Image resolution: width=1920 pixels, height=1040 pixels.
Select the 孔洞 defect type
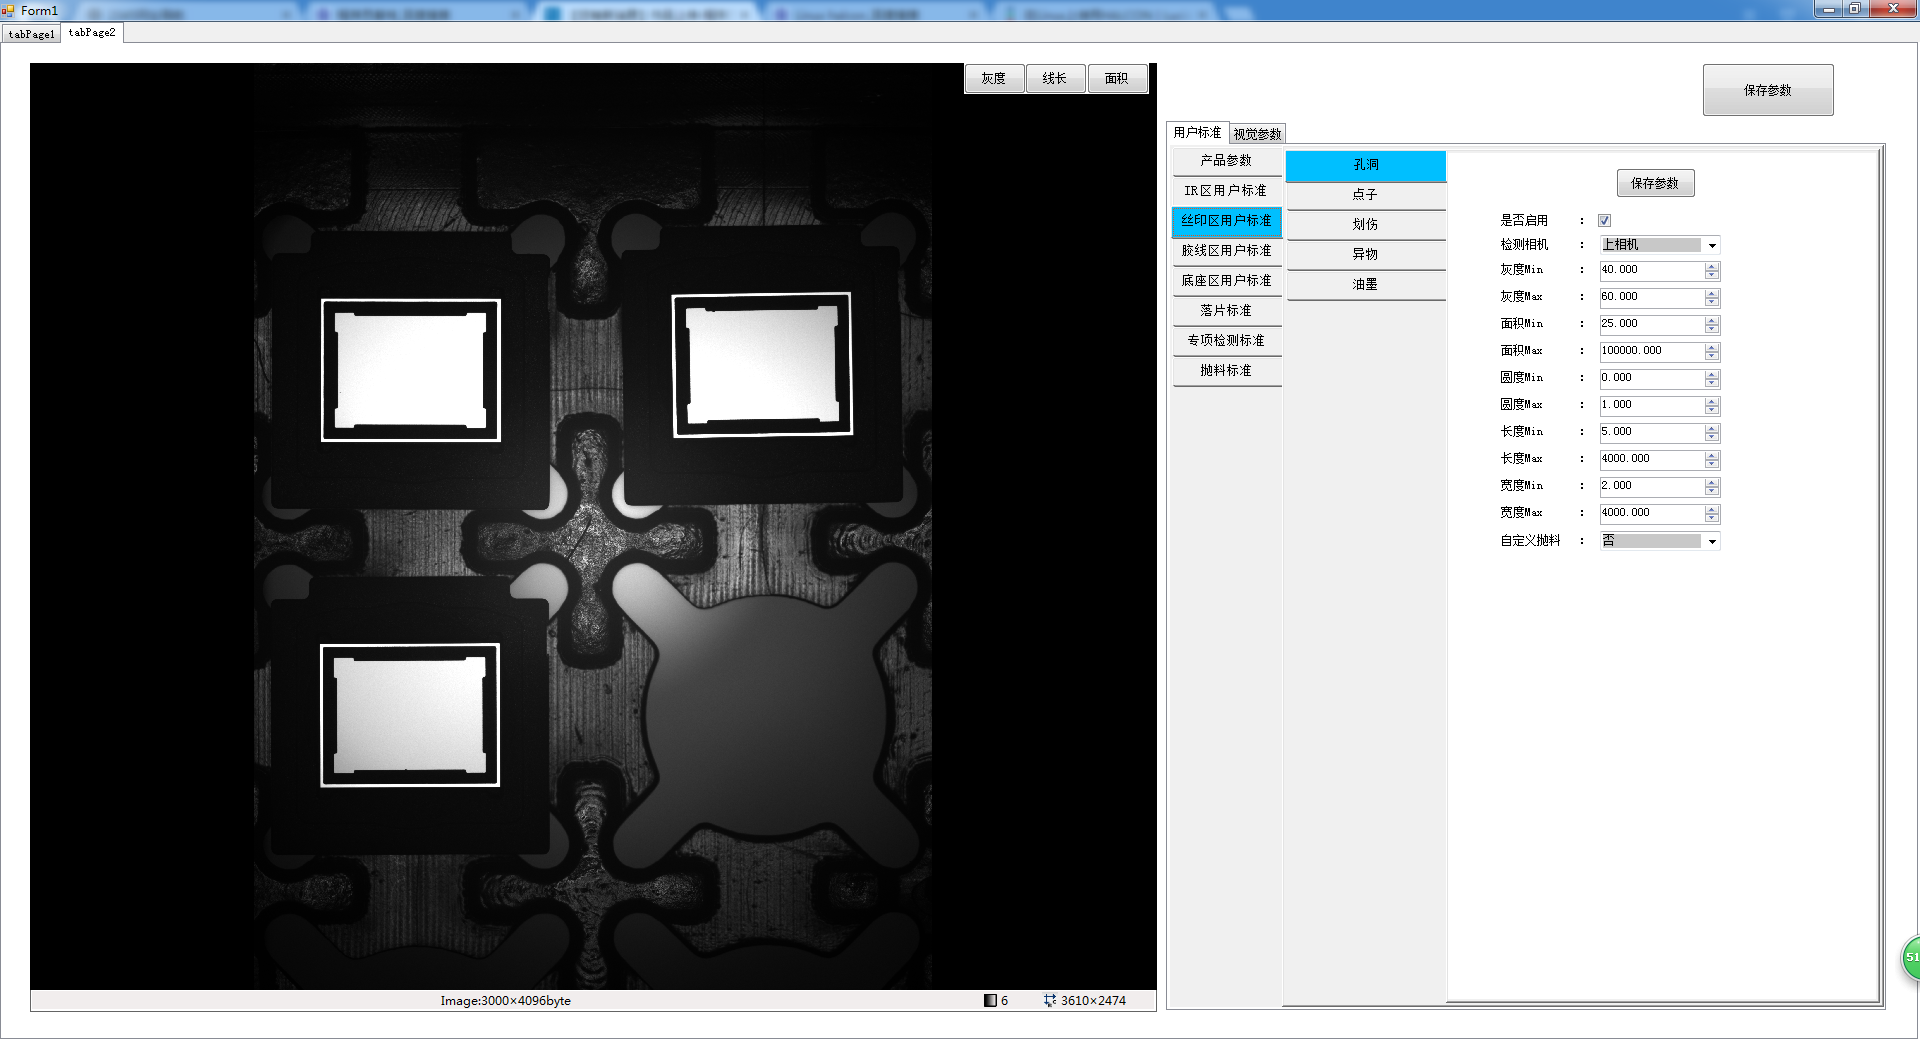point(1366,165)
